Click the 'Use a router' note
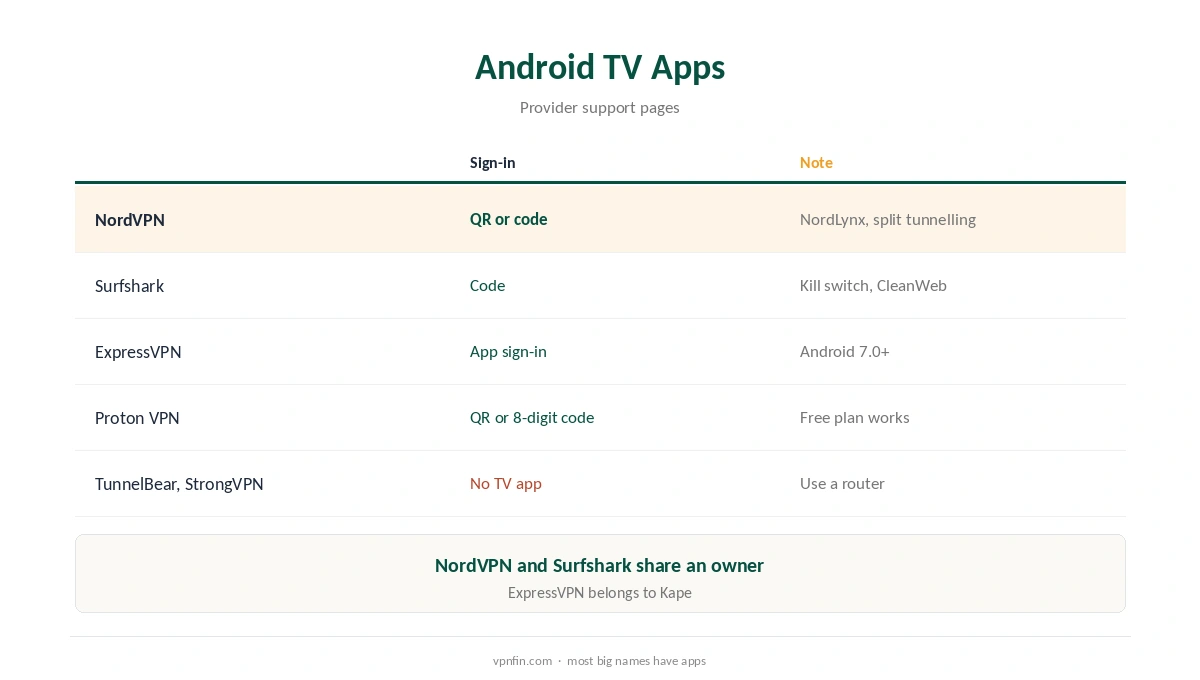 point(842,484)
